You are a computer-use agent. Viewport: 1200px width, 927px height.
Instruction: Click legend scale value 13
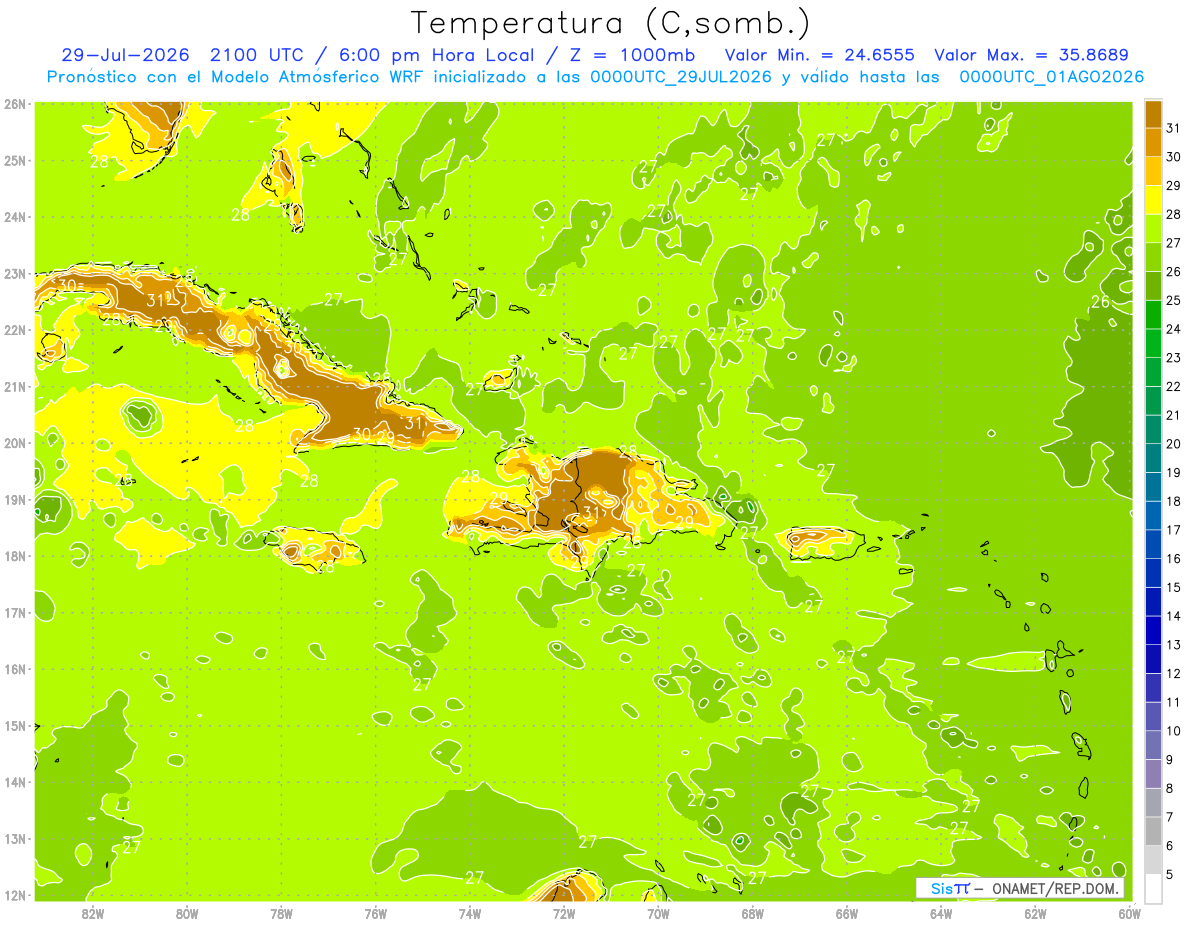(x=1173, y=645)
